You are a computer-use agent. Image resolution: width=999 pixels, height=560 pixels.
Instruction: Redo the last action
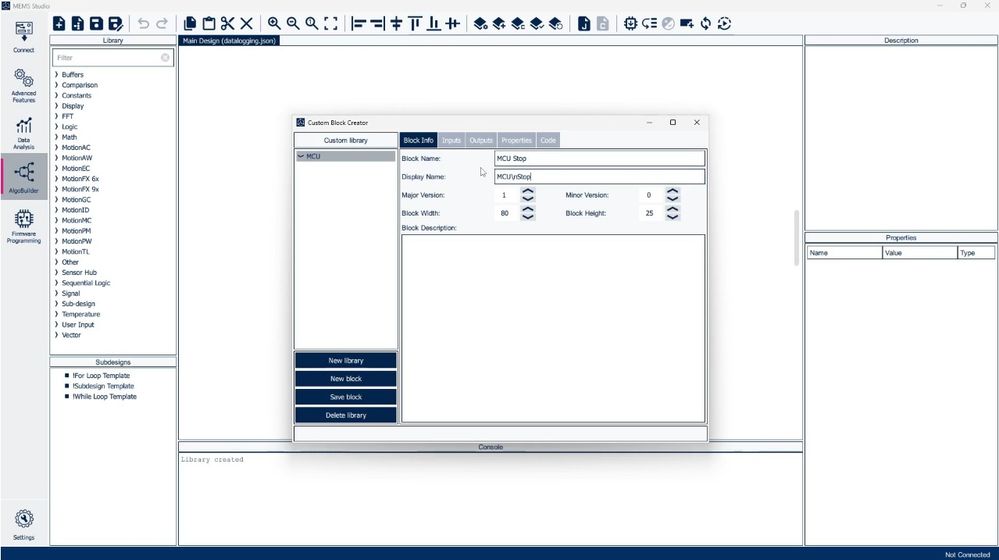click(162, 24)
